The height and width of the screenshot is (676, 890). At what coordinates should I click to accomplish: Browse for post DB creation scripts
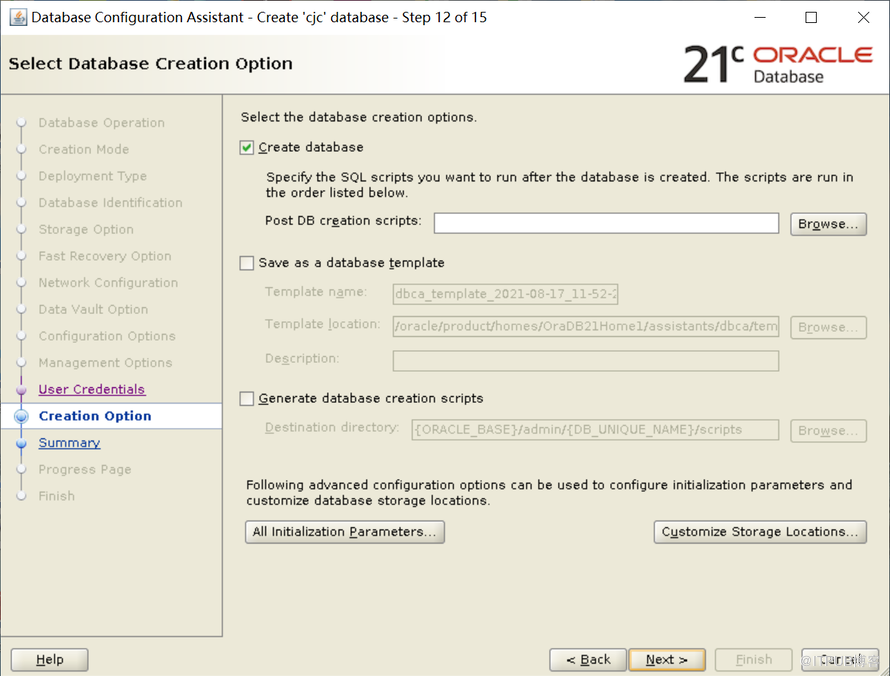pyautogui.click(x=828, y=224)
